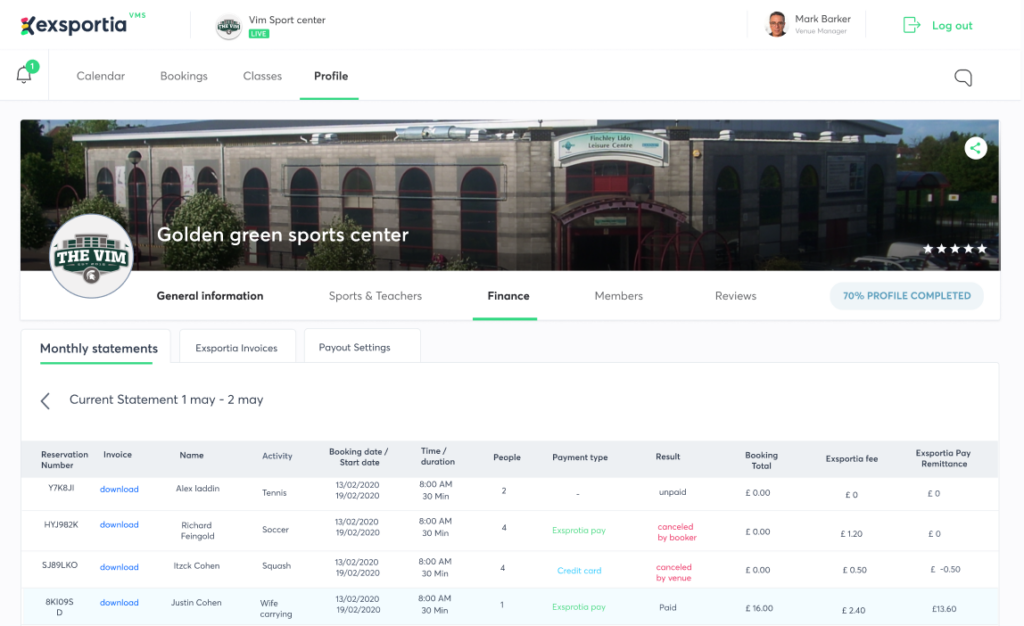Click Current Statement 1 may - 2 may
The height and width of the screenshot is (626, 1024).
click(x=166, y=399)
